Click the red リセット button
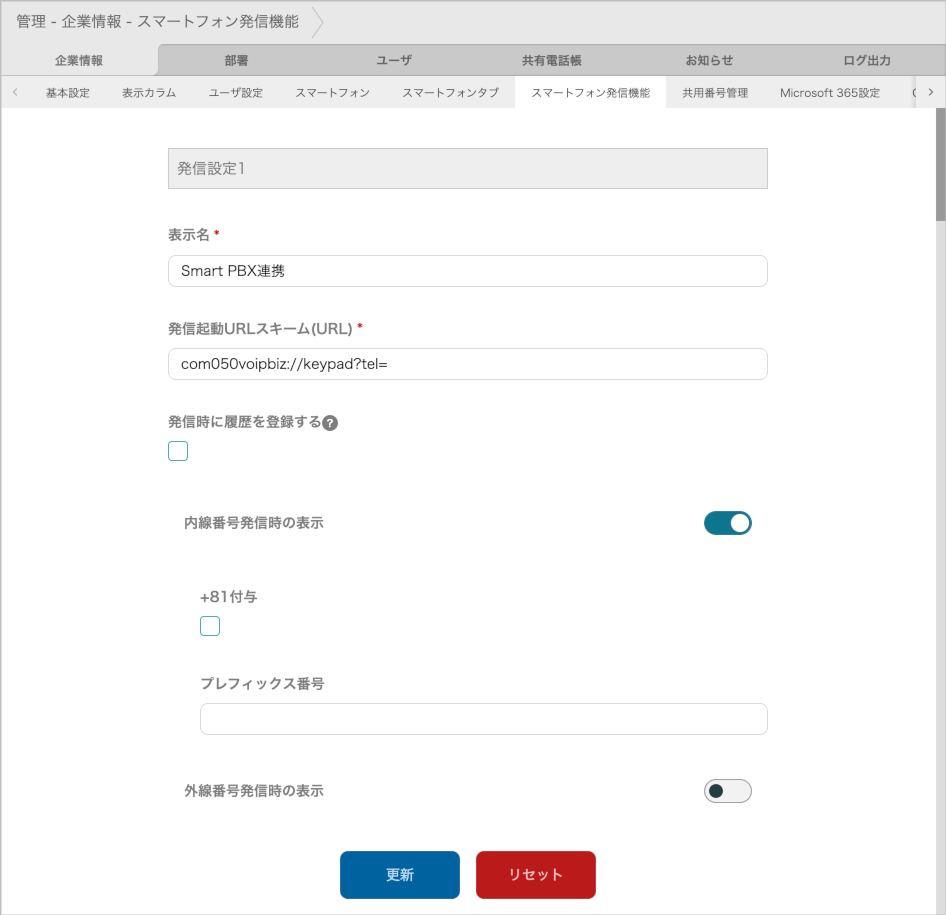Image resolution: width=946 pixels, height=915 pixels. 536,875
